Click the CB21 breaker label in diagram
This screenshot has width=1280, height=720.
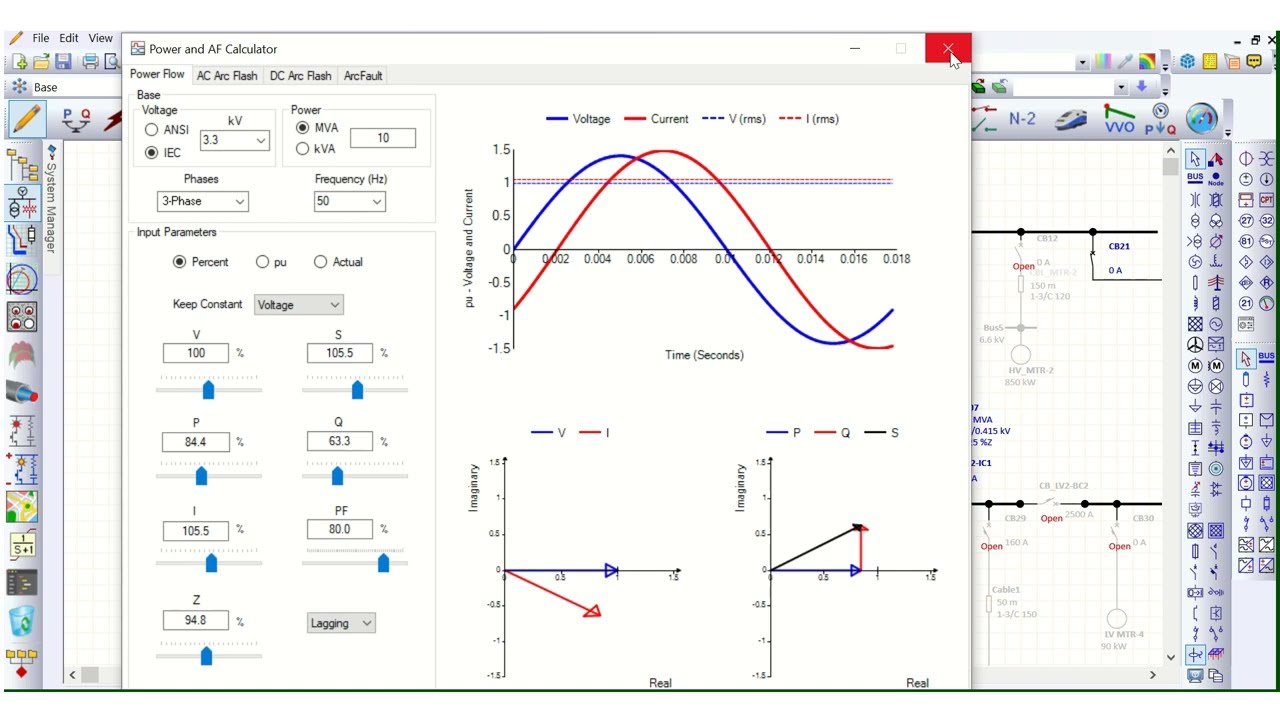(1119, 246)
